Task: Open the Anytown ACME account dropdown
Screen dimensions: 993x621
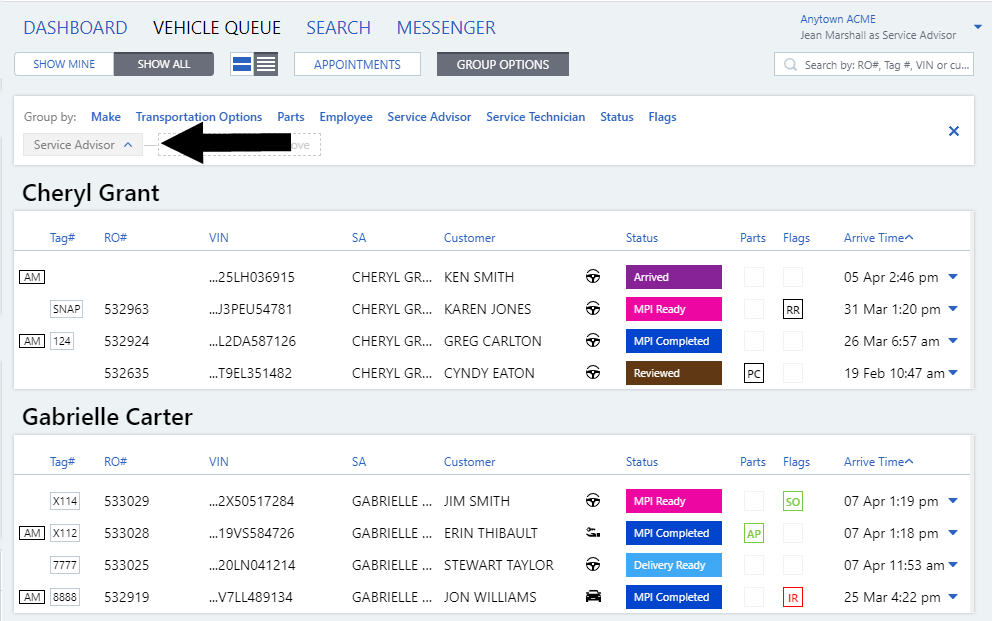Action: [x=977, y=27]
